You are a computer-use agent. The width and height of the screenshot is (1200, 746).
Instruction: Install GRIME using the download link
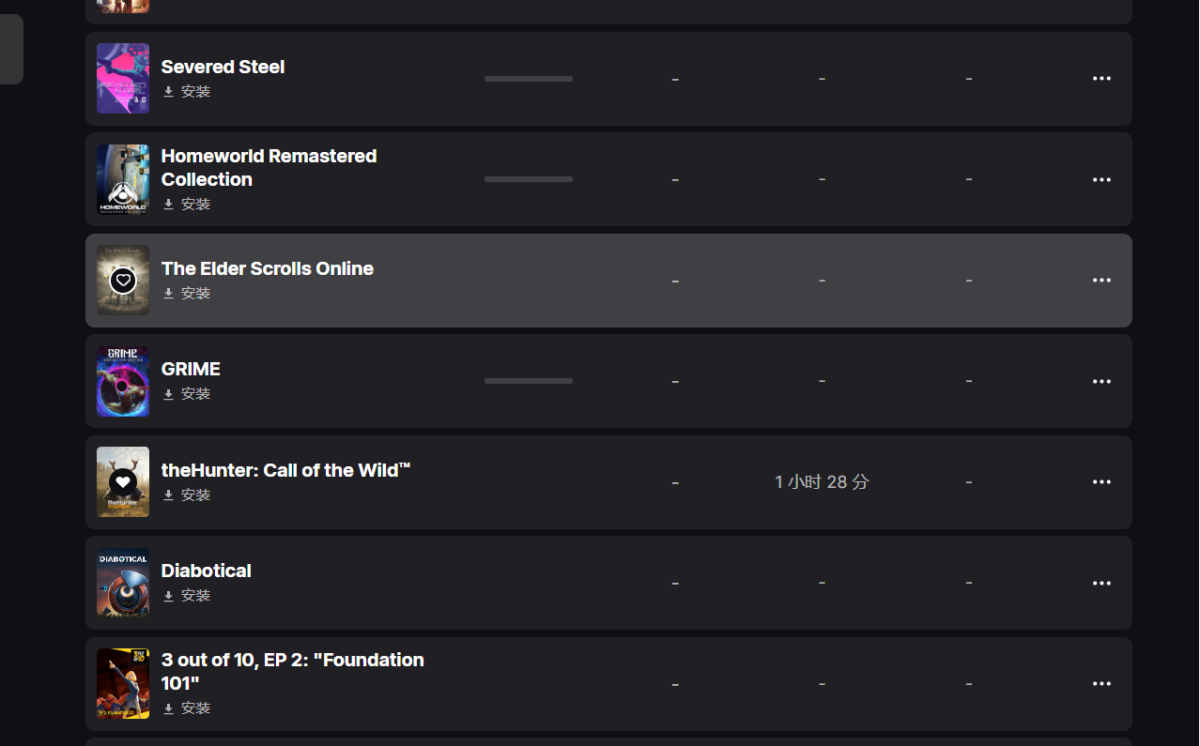[x=187, y=394]
